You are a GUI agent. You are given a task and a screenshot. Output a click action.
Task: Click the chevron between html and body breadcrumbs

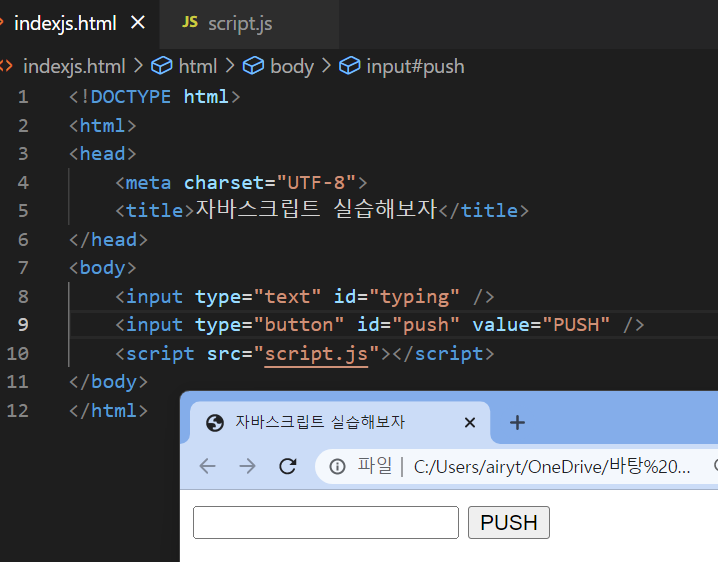(230, 66)
